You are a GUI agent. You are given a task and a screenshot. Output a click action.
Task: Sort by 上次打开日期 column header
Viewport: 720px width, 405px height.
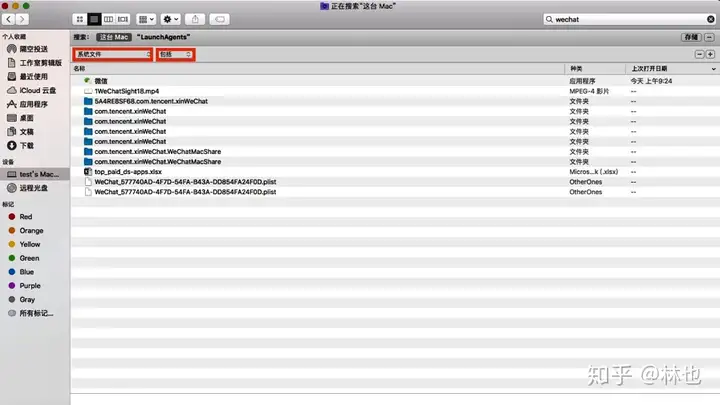649,68
